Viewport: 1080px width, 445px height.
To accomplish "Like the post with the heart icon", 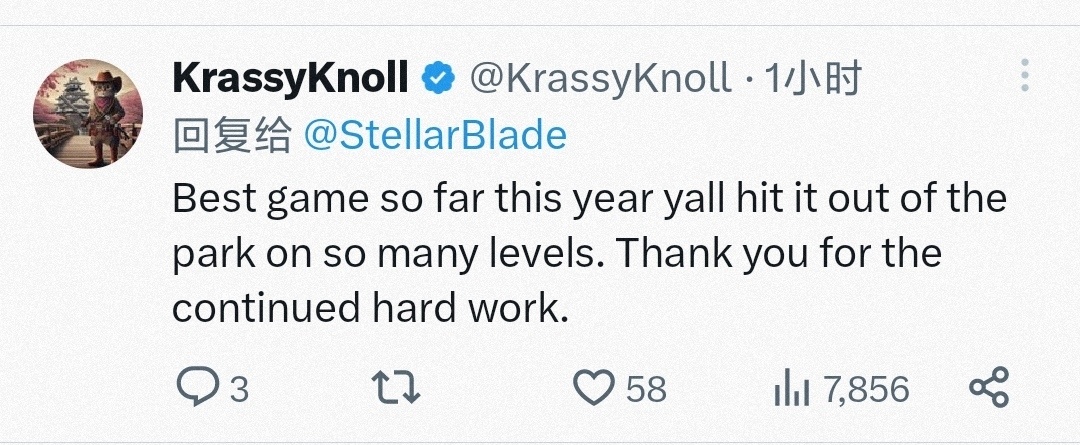I will pyautogui.click(x=596, y=388).
